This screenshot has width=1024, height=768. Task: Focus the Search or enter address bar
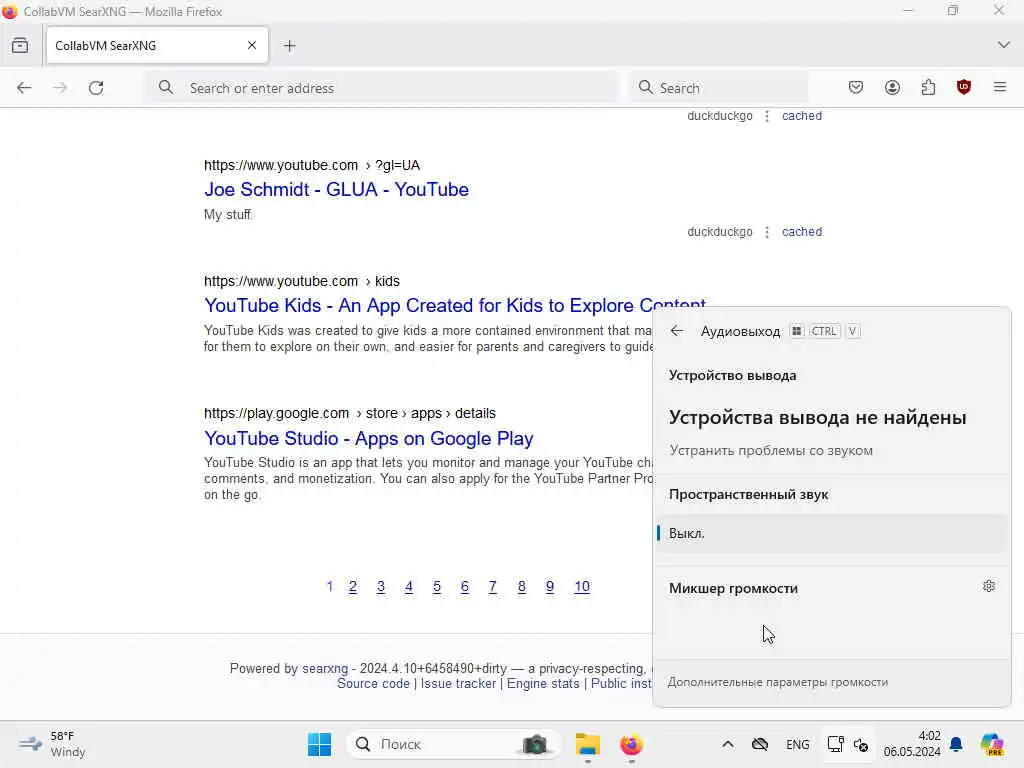382,88
